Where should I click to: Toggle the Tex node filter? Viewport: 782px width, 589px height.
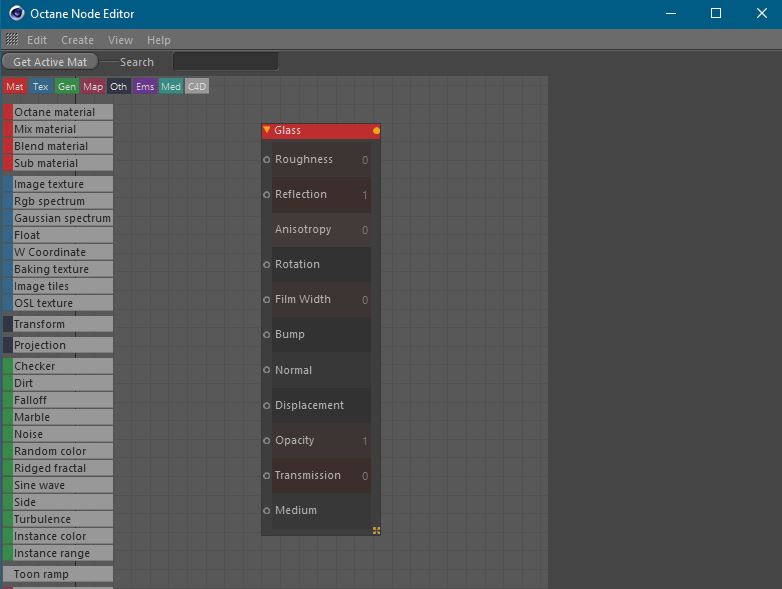[x=40, y=87]
